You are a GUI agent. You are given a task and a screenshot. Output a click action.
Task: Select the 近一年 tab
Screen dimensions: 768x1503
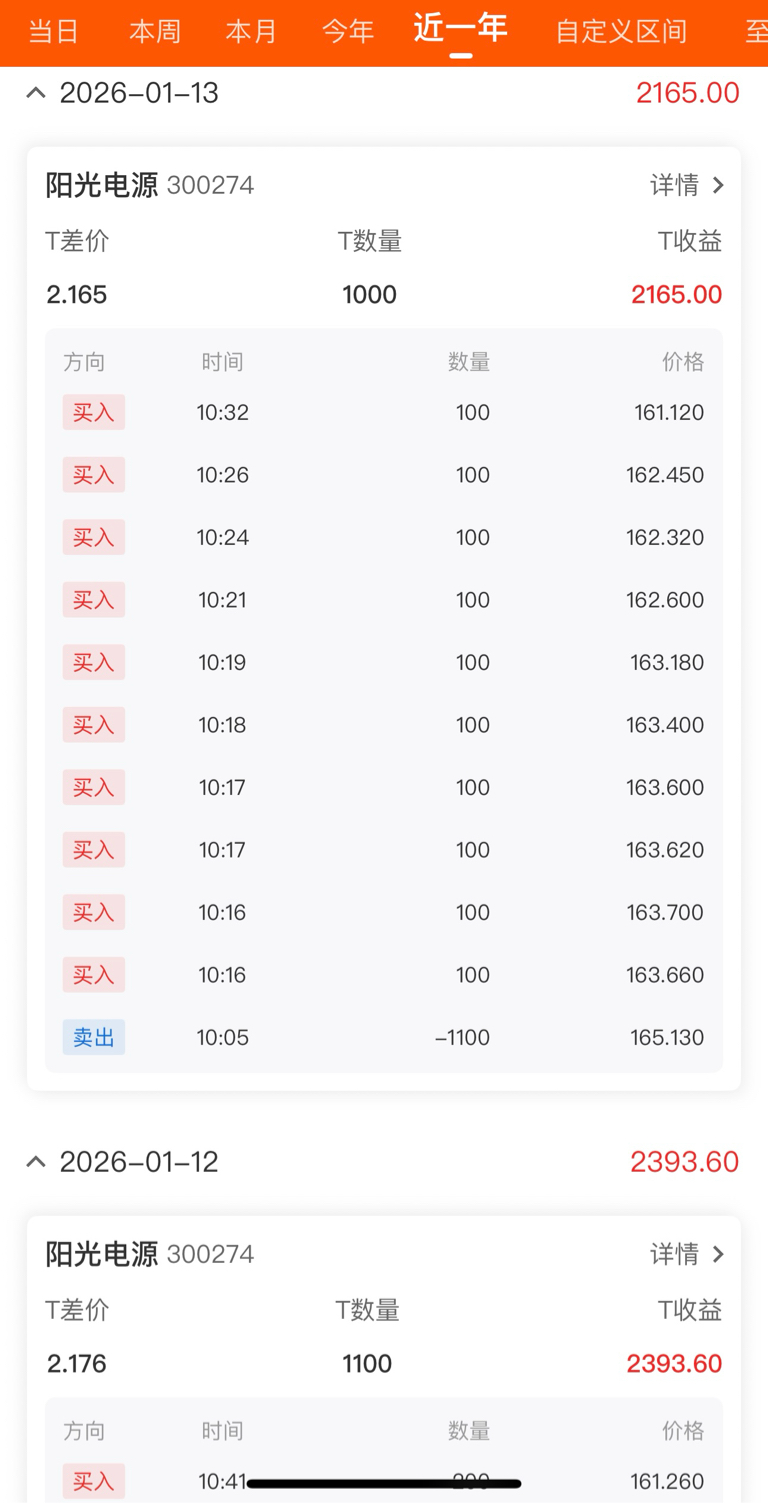point(460,29)
